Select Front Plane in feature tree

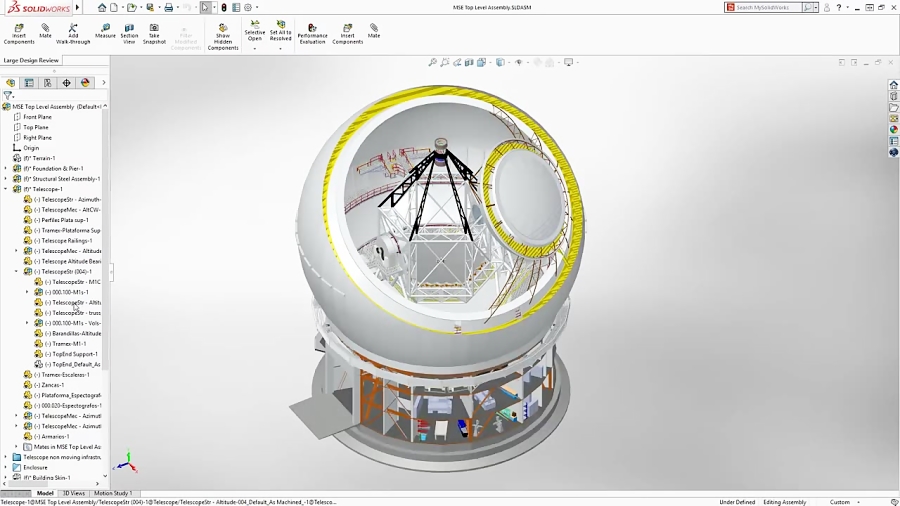click(37, 117)
